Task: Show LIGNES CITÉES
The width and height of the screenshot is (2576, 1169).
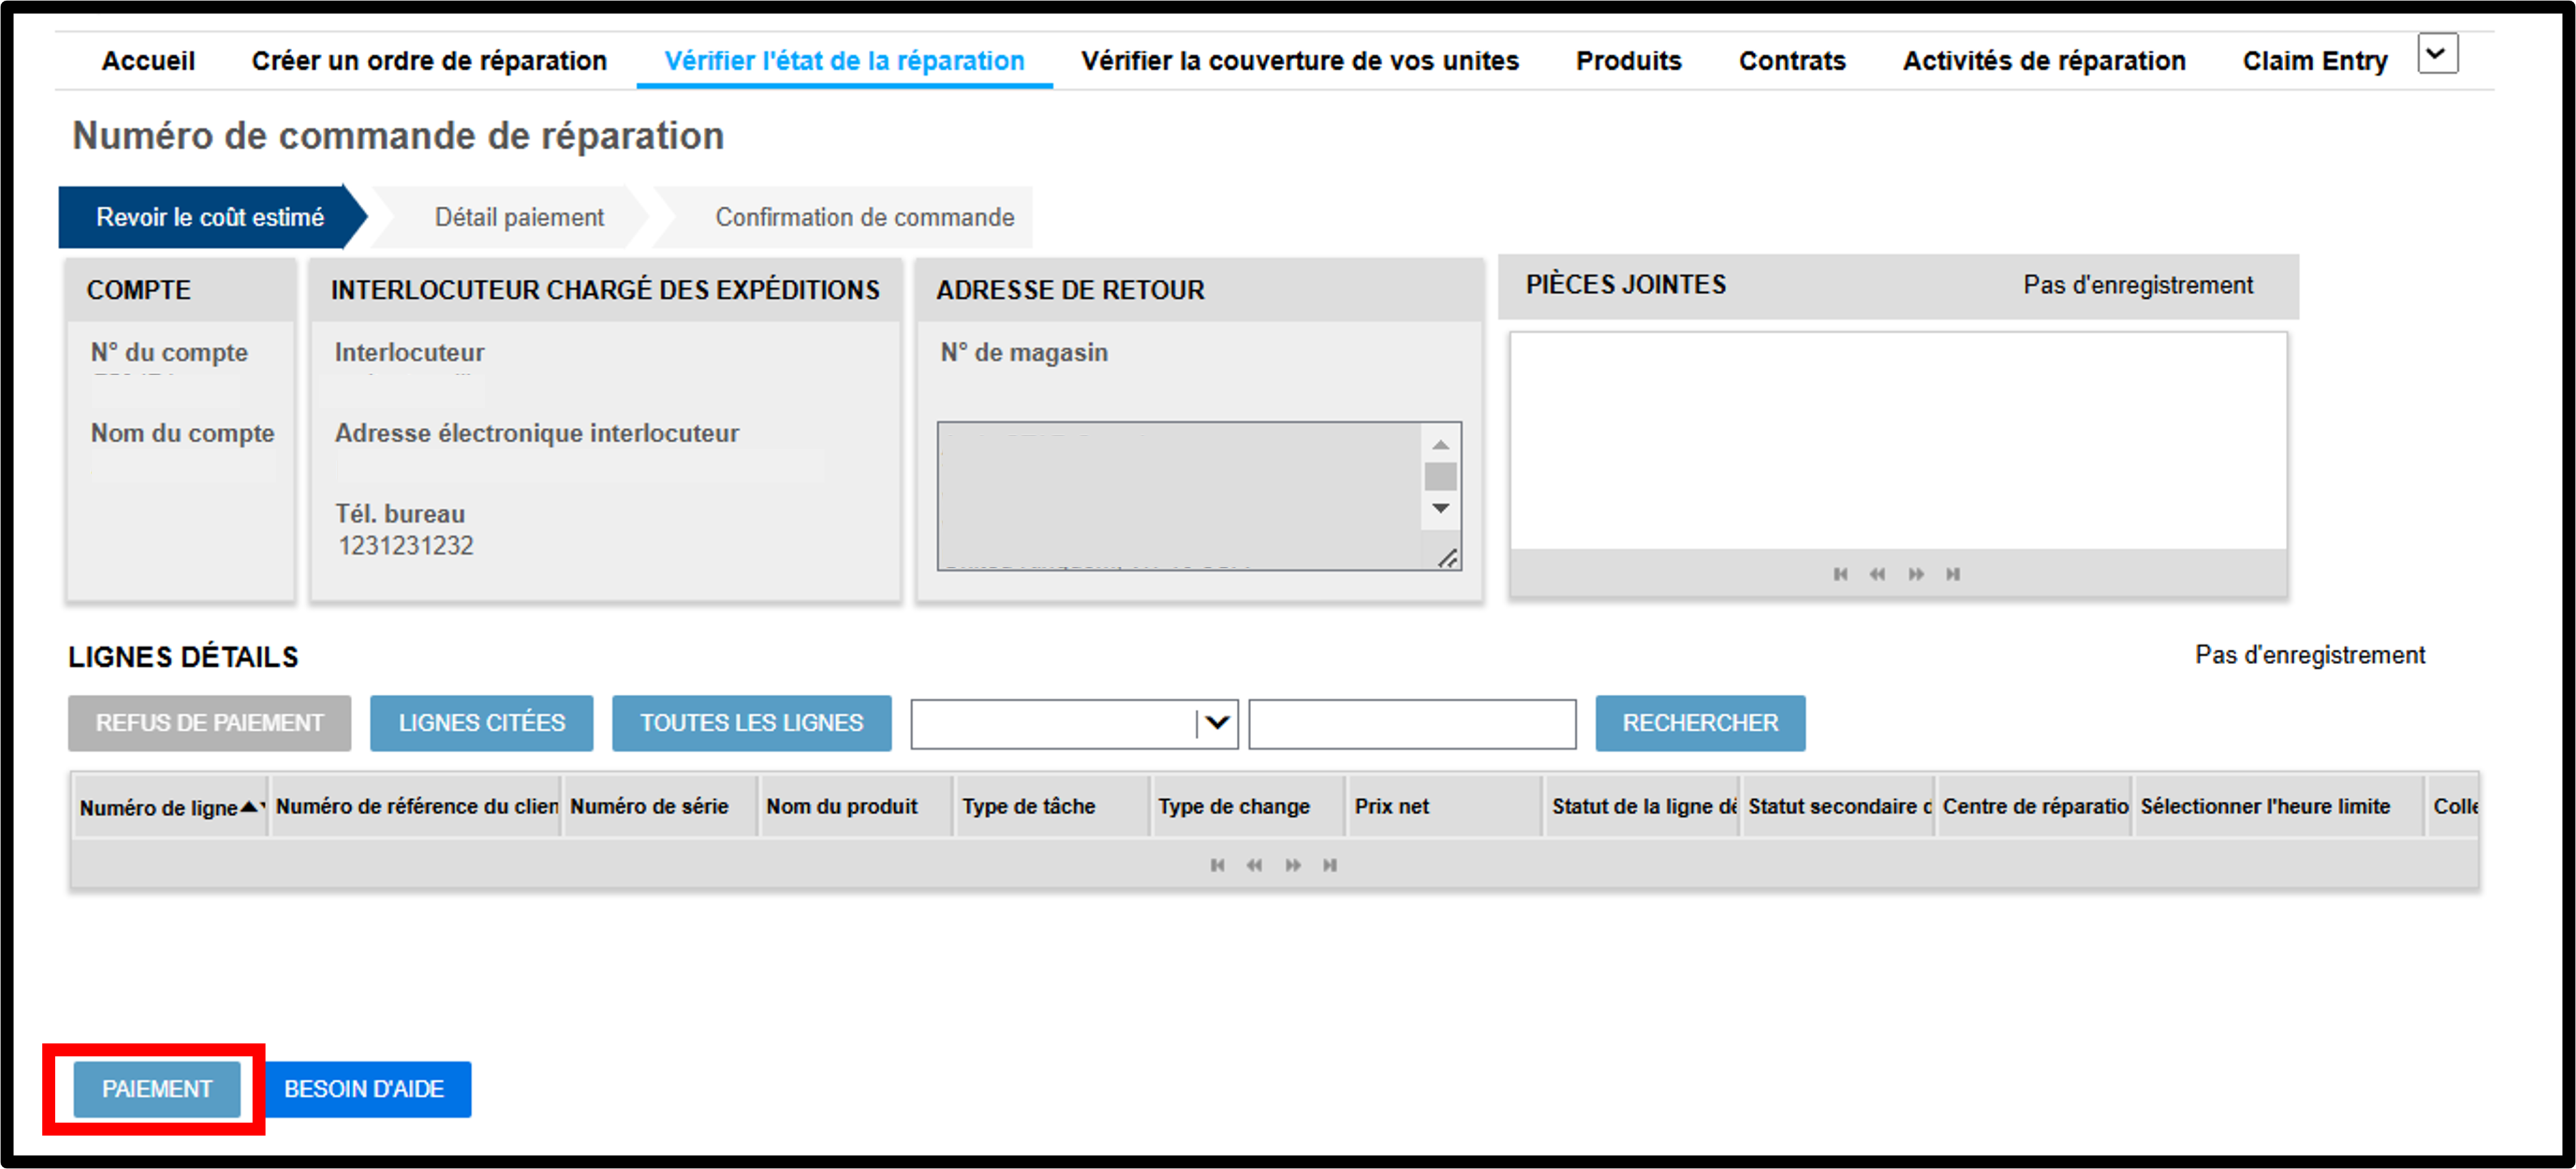Action: [x=481, y=723]
